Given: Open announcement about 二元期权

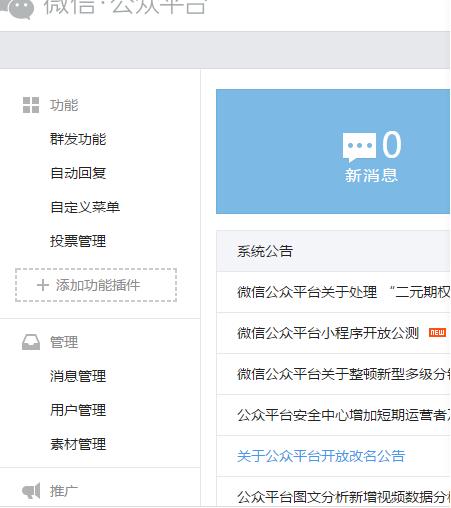Looking at the screenshot, I should point(343,292).
